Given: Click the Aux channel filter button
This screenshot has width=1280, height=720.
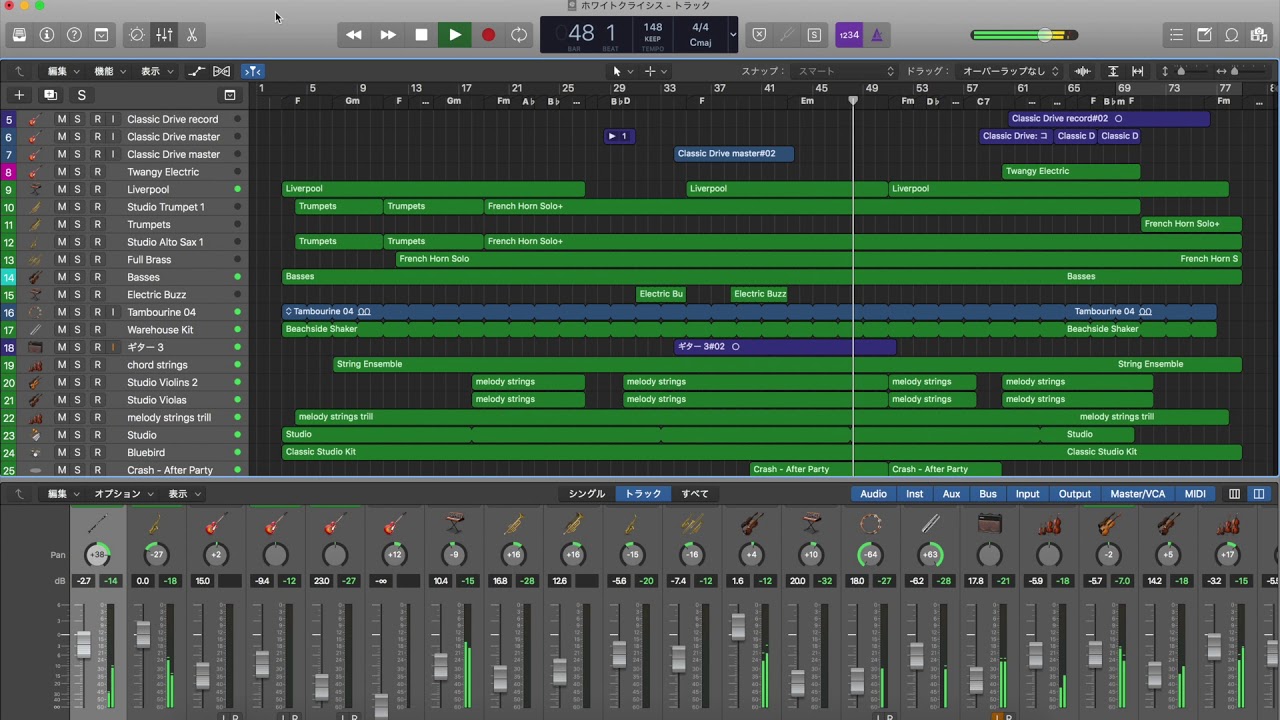Looking at the screenshot, I should point(951,494).
